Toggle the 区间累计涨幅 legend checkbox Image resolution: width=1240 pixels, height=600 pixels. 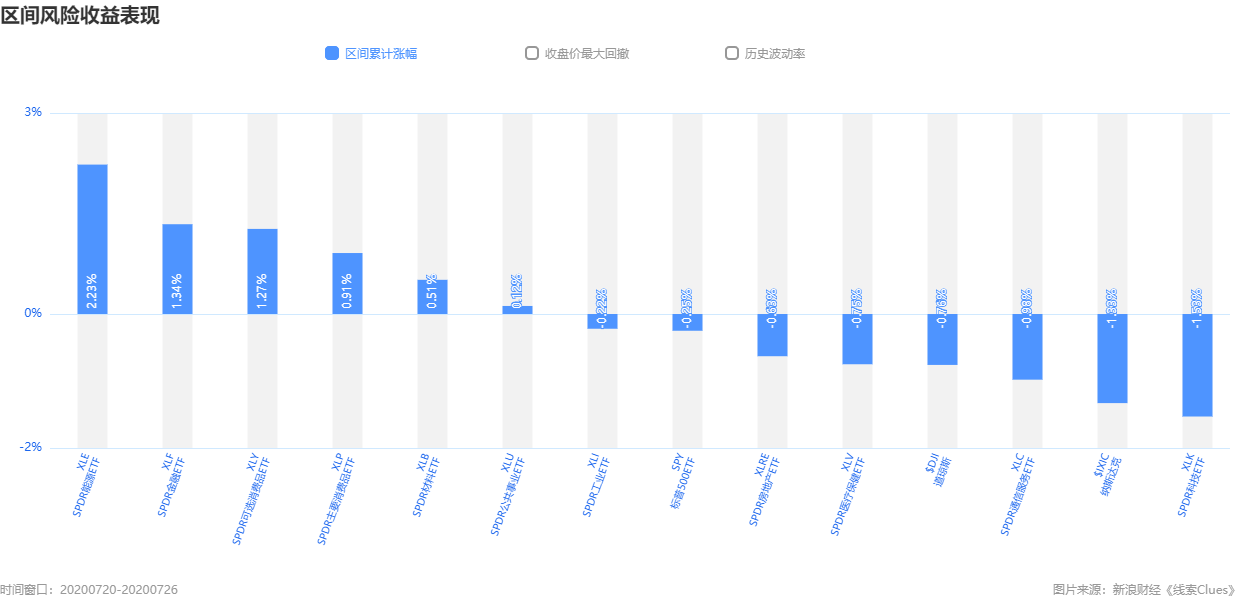click(332, 53)
